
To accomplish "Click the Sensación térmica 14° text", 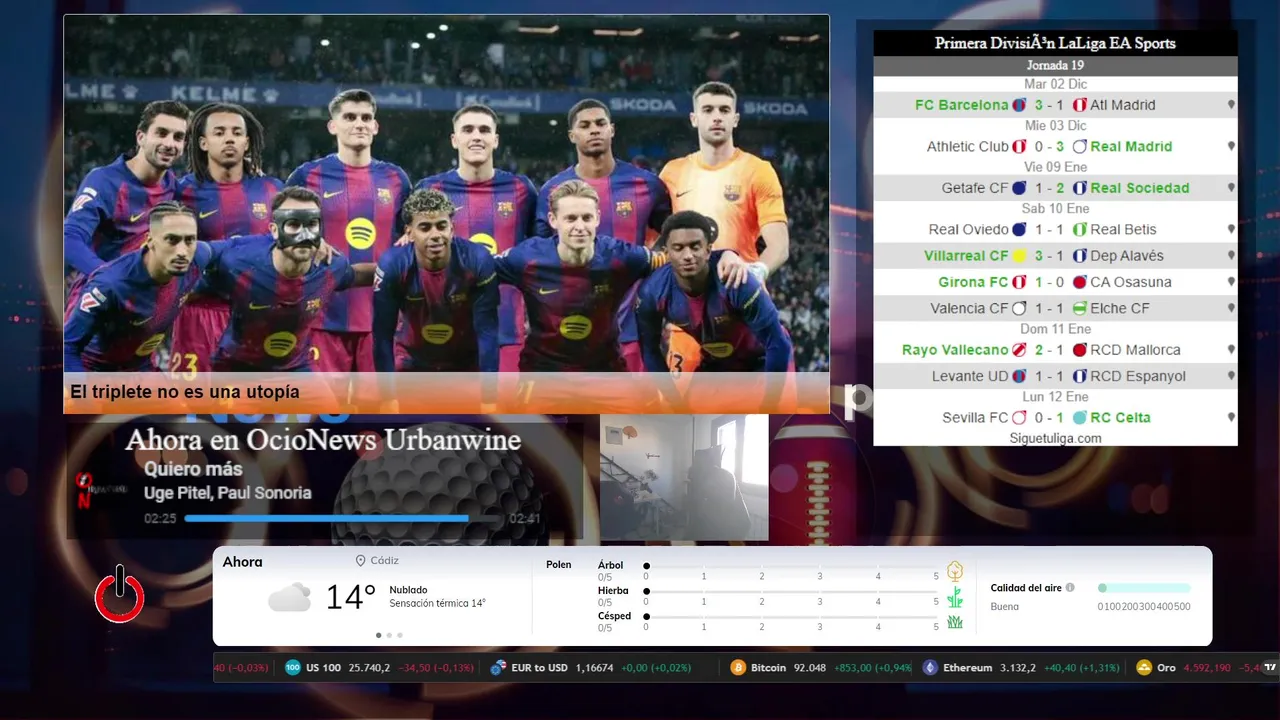I will (437, 603).
